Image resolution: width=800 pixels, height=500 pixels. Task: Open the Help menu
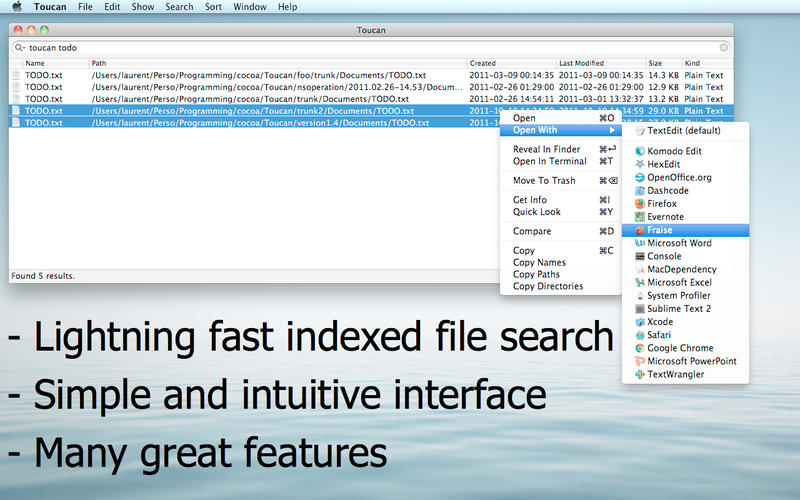287,7
